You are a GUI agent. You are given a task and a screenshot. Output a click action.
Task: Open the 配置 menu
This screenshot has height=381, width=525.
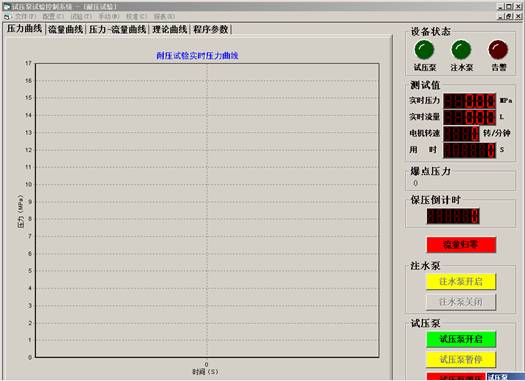(x=53, y=16)
